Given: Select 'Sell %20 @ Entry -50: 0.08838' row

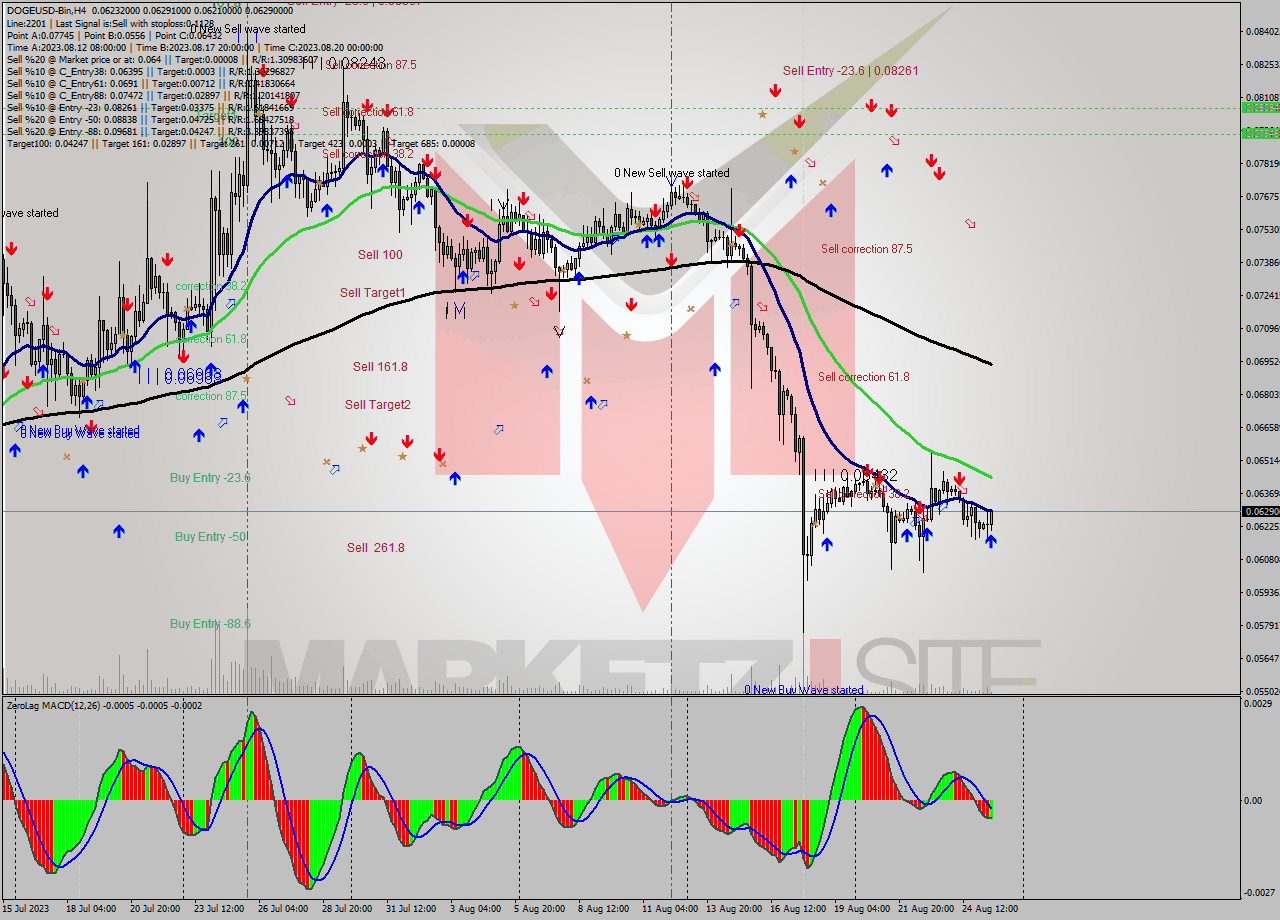Looking at the screenshot, I should coord(150,119).
